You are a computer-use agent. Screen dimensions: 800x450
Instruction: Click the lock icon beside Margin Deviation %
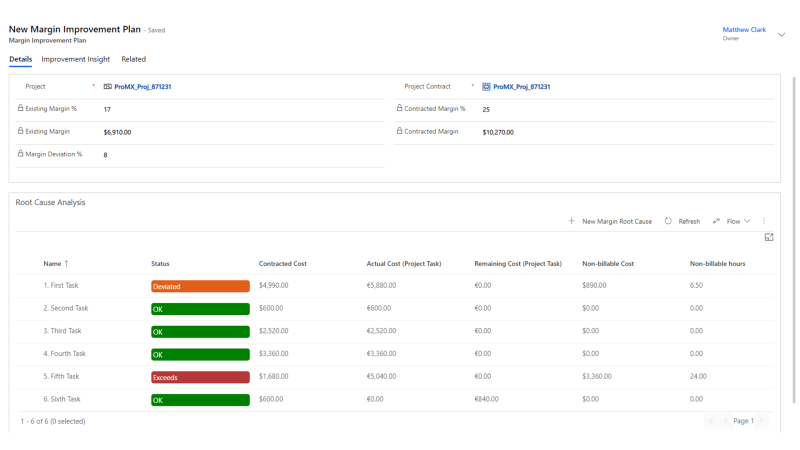click(x=20, y=154)
